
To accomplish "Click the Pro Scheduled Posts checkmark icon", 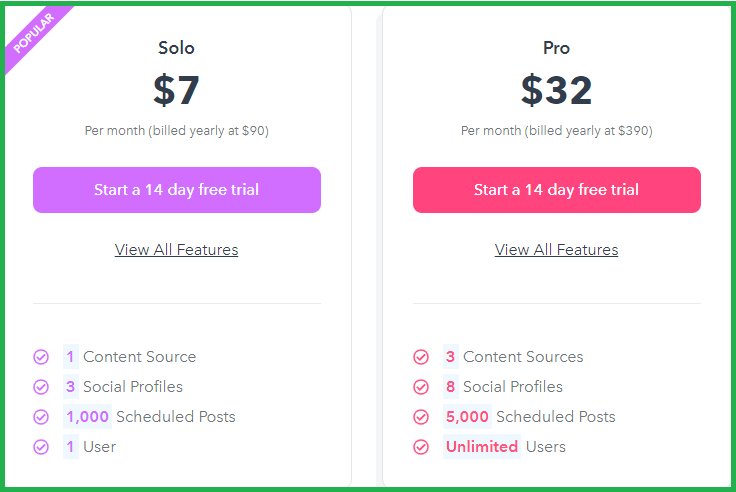I will tap(421, 417).
